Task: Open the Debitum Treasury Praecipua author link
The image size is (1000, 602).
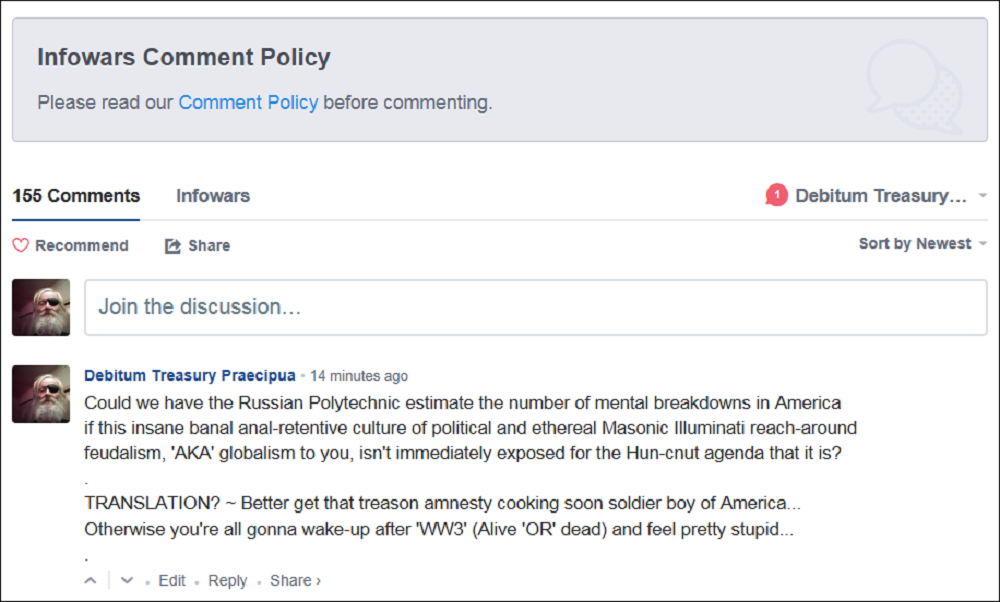Action: tap(190, 376)
